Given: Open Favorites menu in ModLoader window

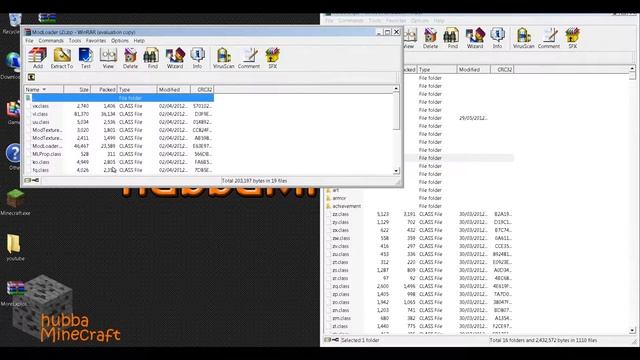Looking at the screenshot, I should pyautogui.click(x=96, y=41).
